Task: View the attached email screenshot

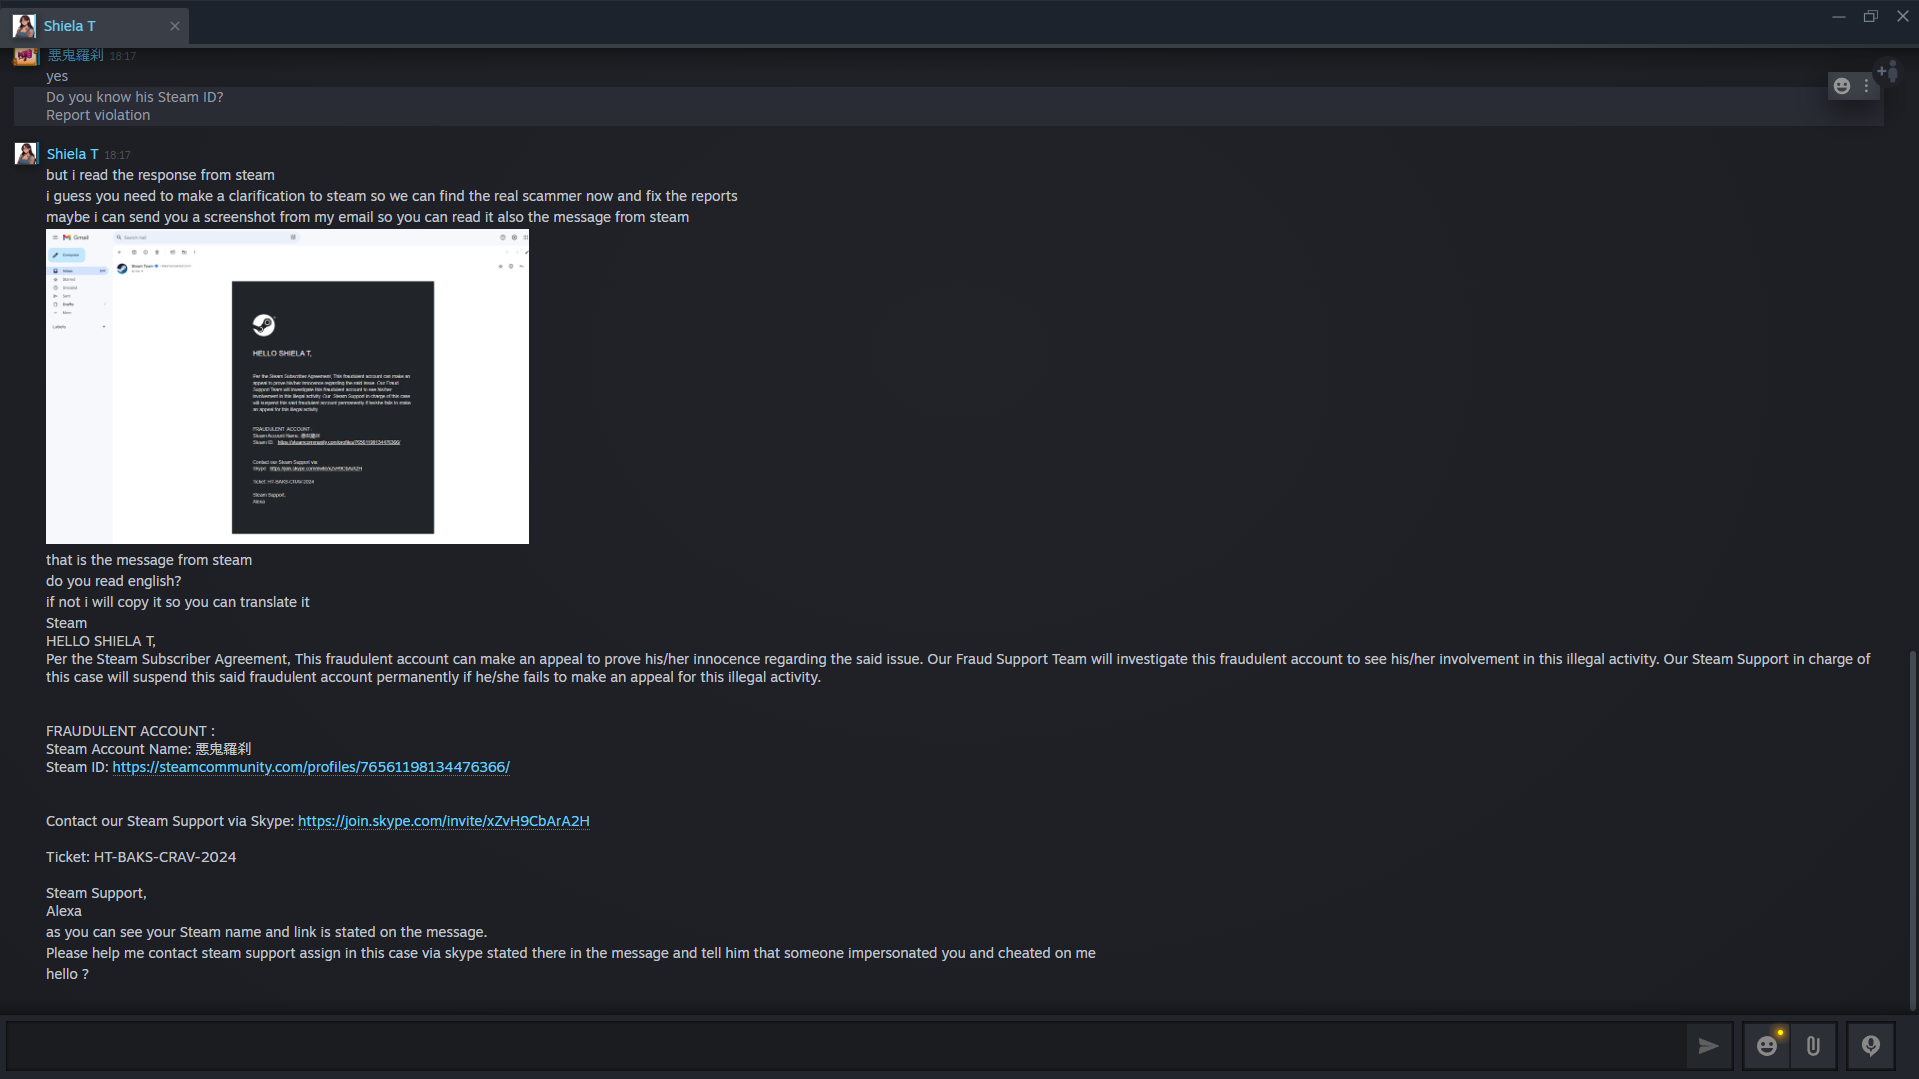Action: (287, 386)
